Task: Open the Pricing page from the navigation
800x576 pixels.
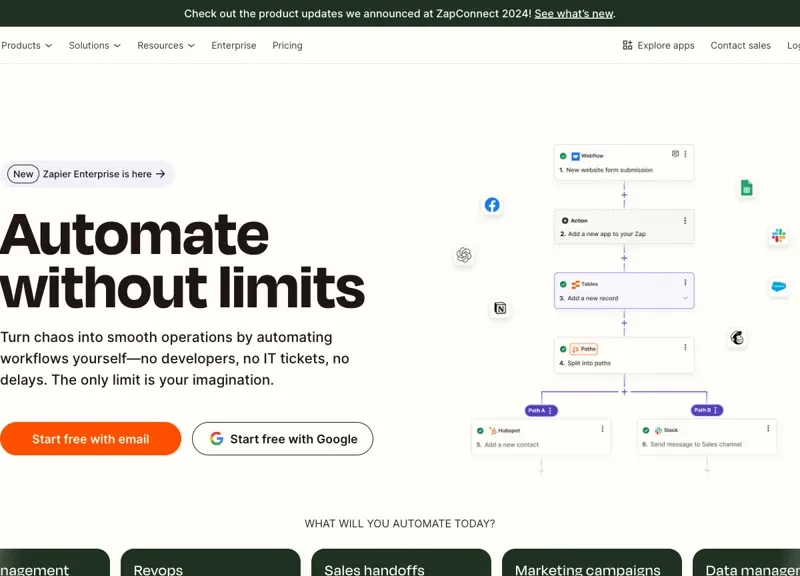Action: [x=287, y=45]
